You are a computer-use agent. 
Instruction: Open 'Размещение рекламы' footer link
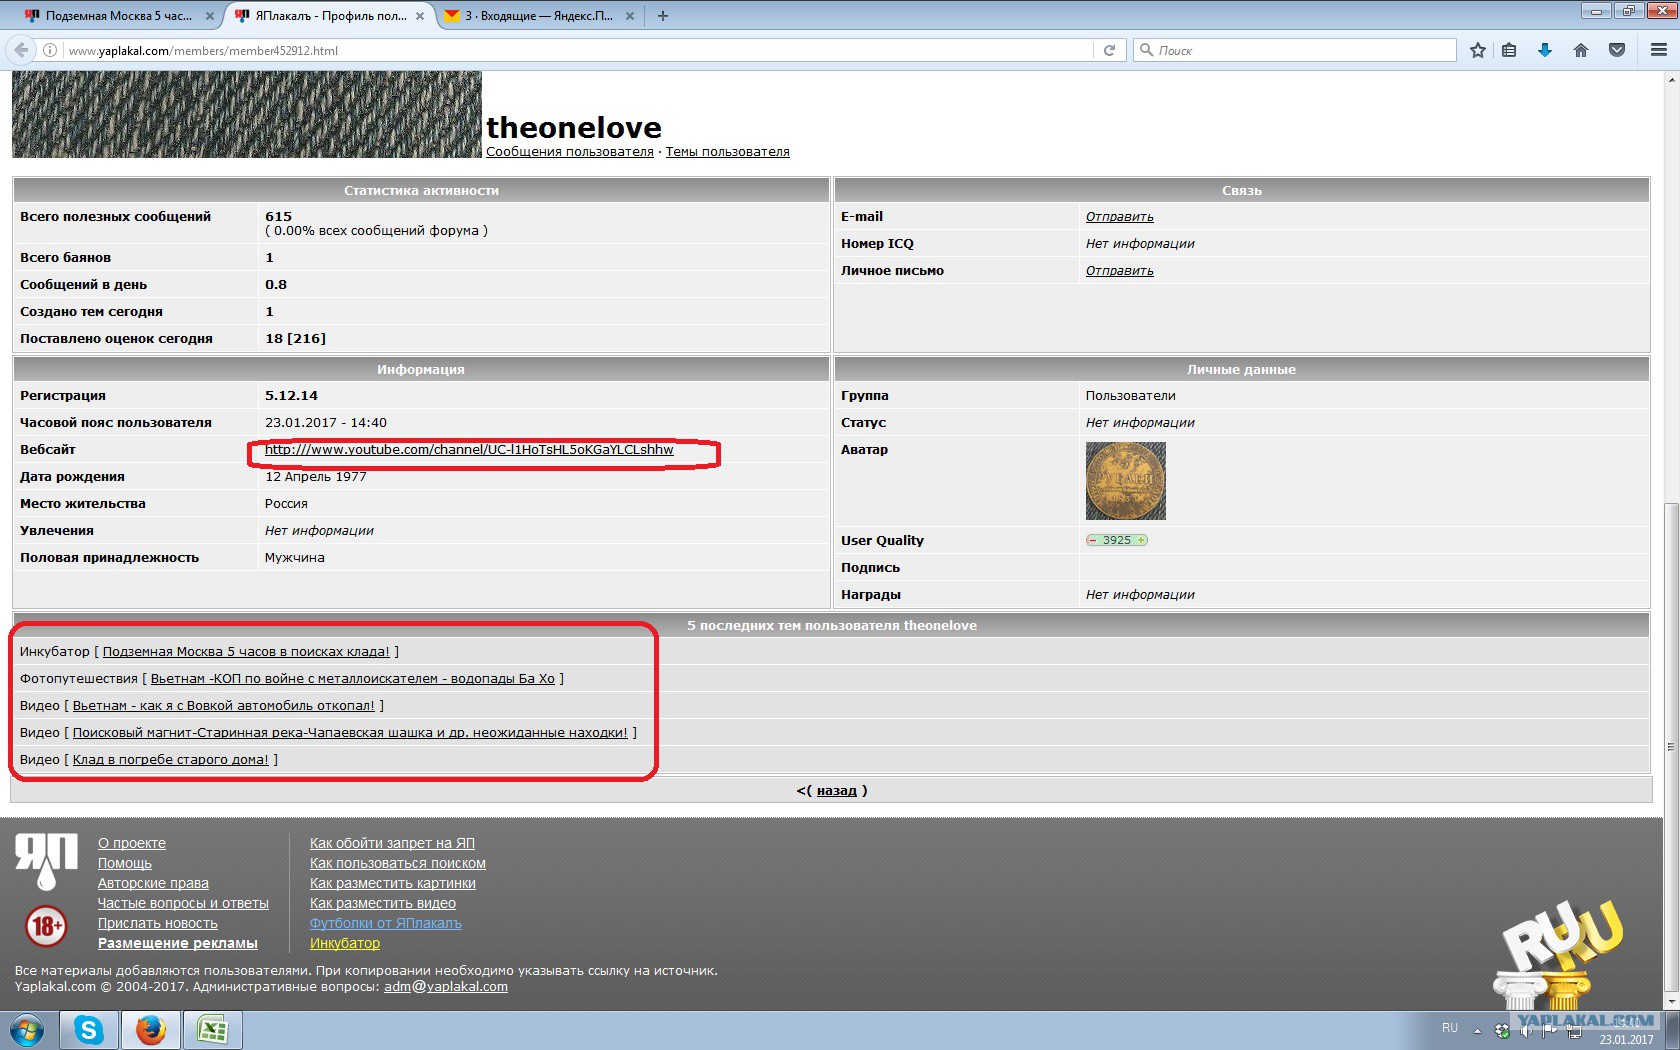pyautogui.click(x=178, y=944)
